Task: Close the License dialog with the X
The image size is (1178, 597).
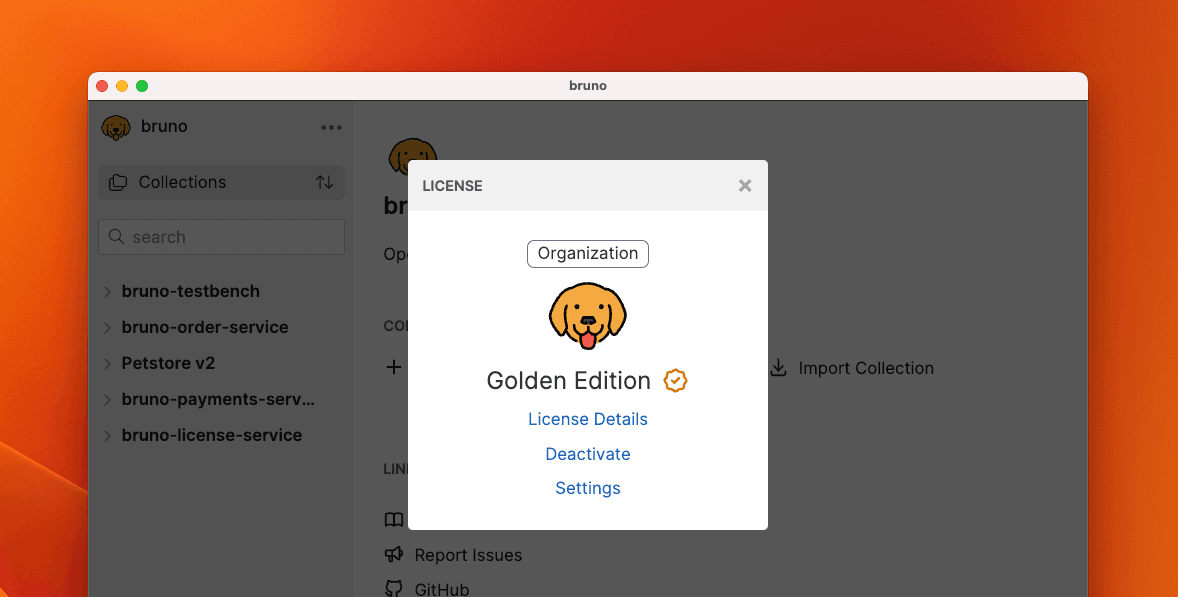Action: (745, 185)
